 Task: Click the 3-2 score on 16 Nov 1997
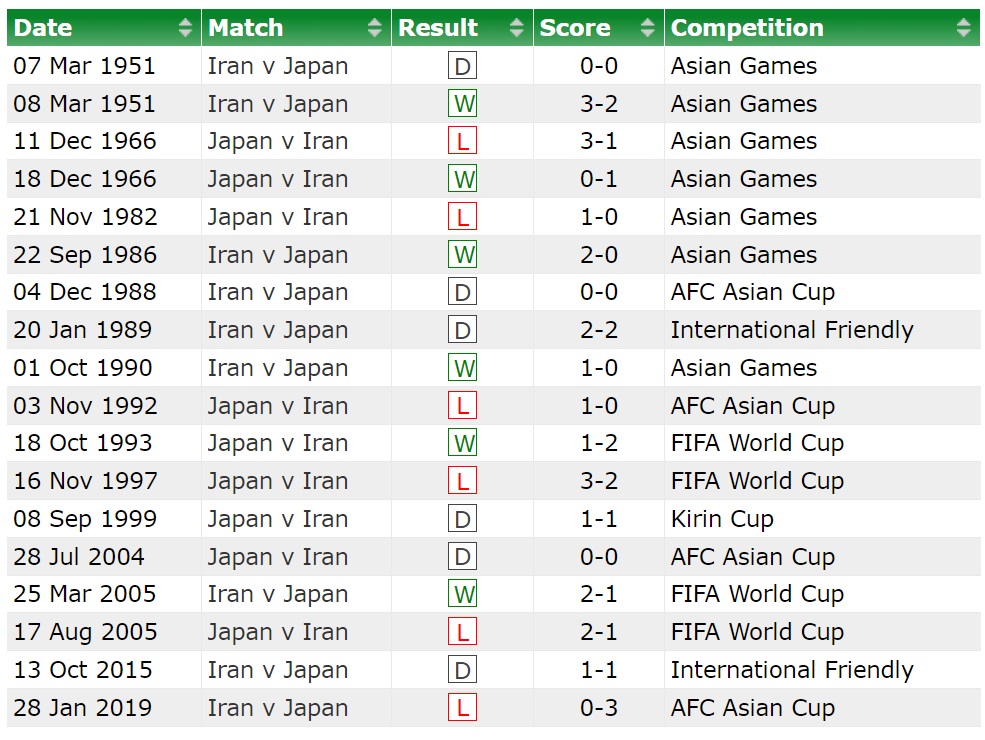[599, 481]
